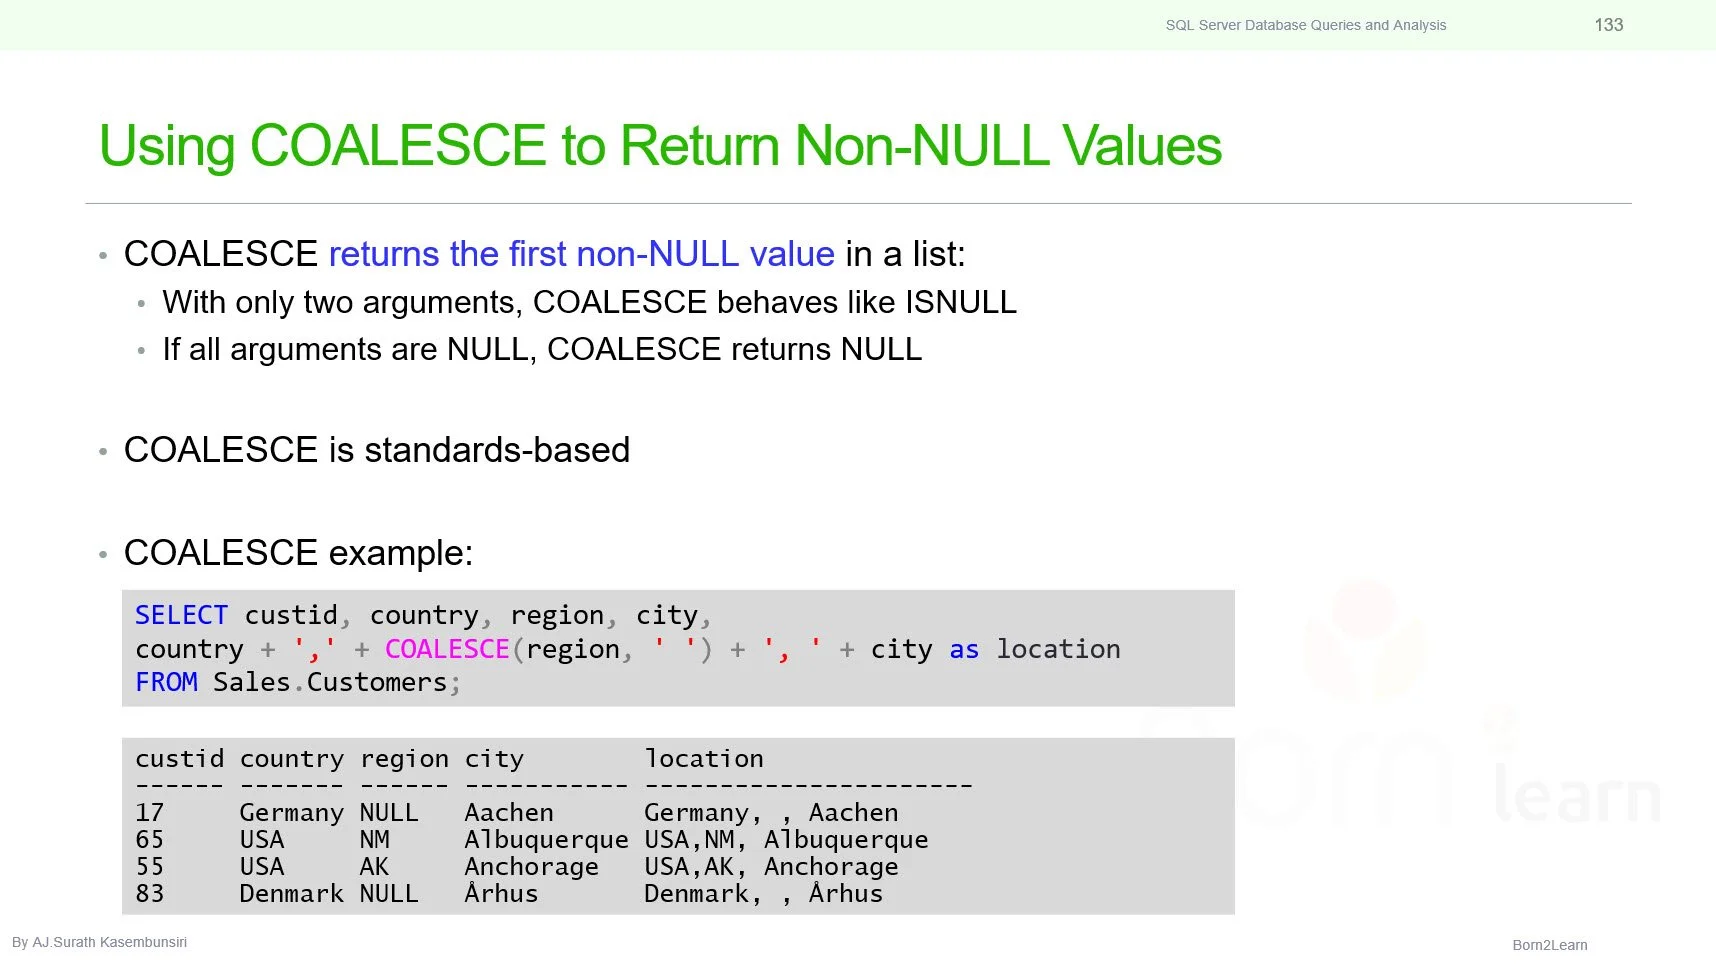Click the "Born2Learn" footer text
The height and width of the screenshot is (964, 1716).
point(1549,945)
